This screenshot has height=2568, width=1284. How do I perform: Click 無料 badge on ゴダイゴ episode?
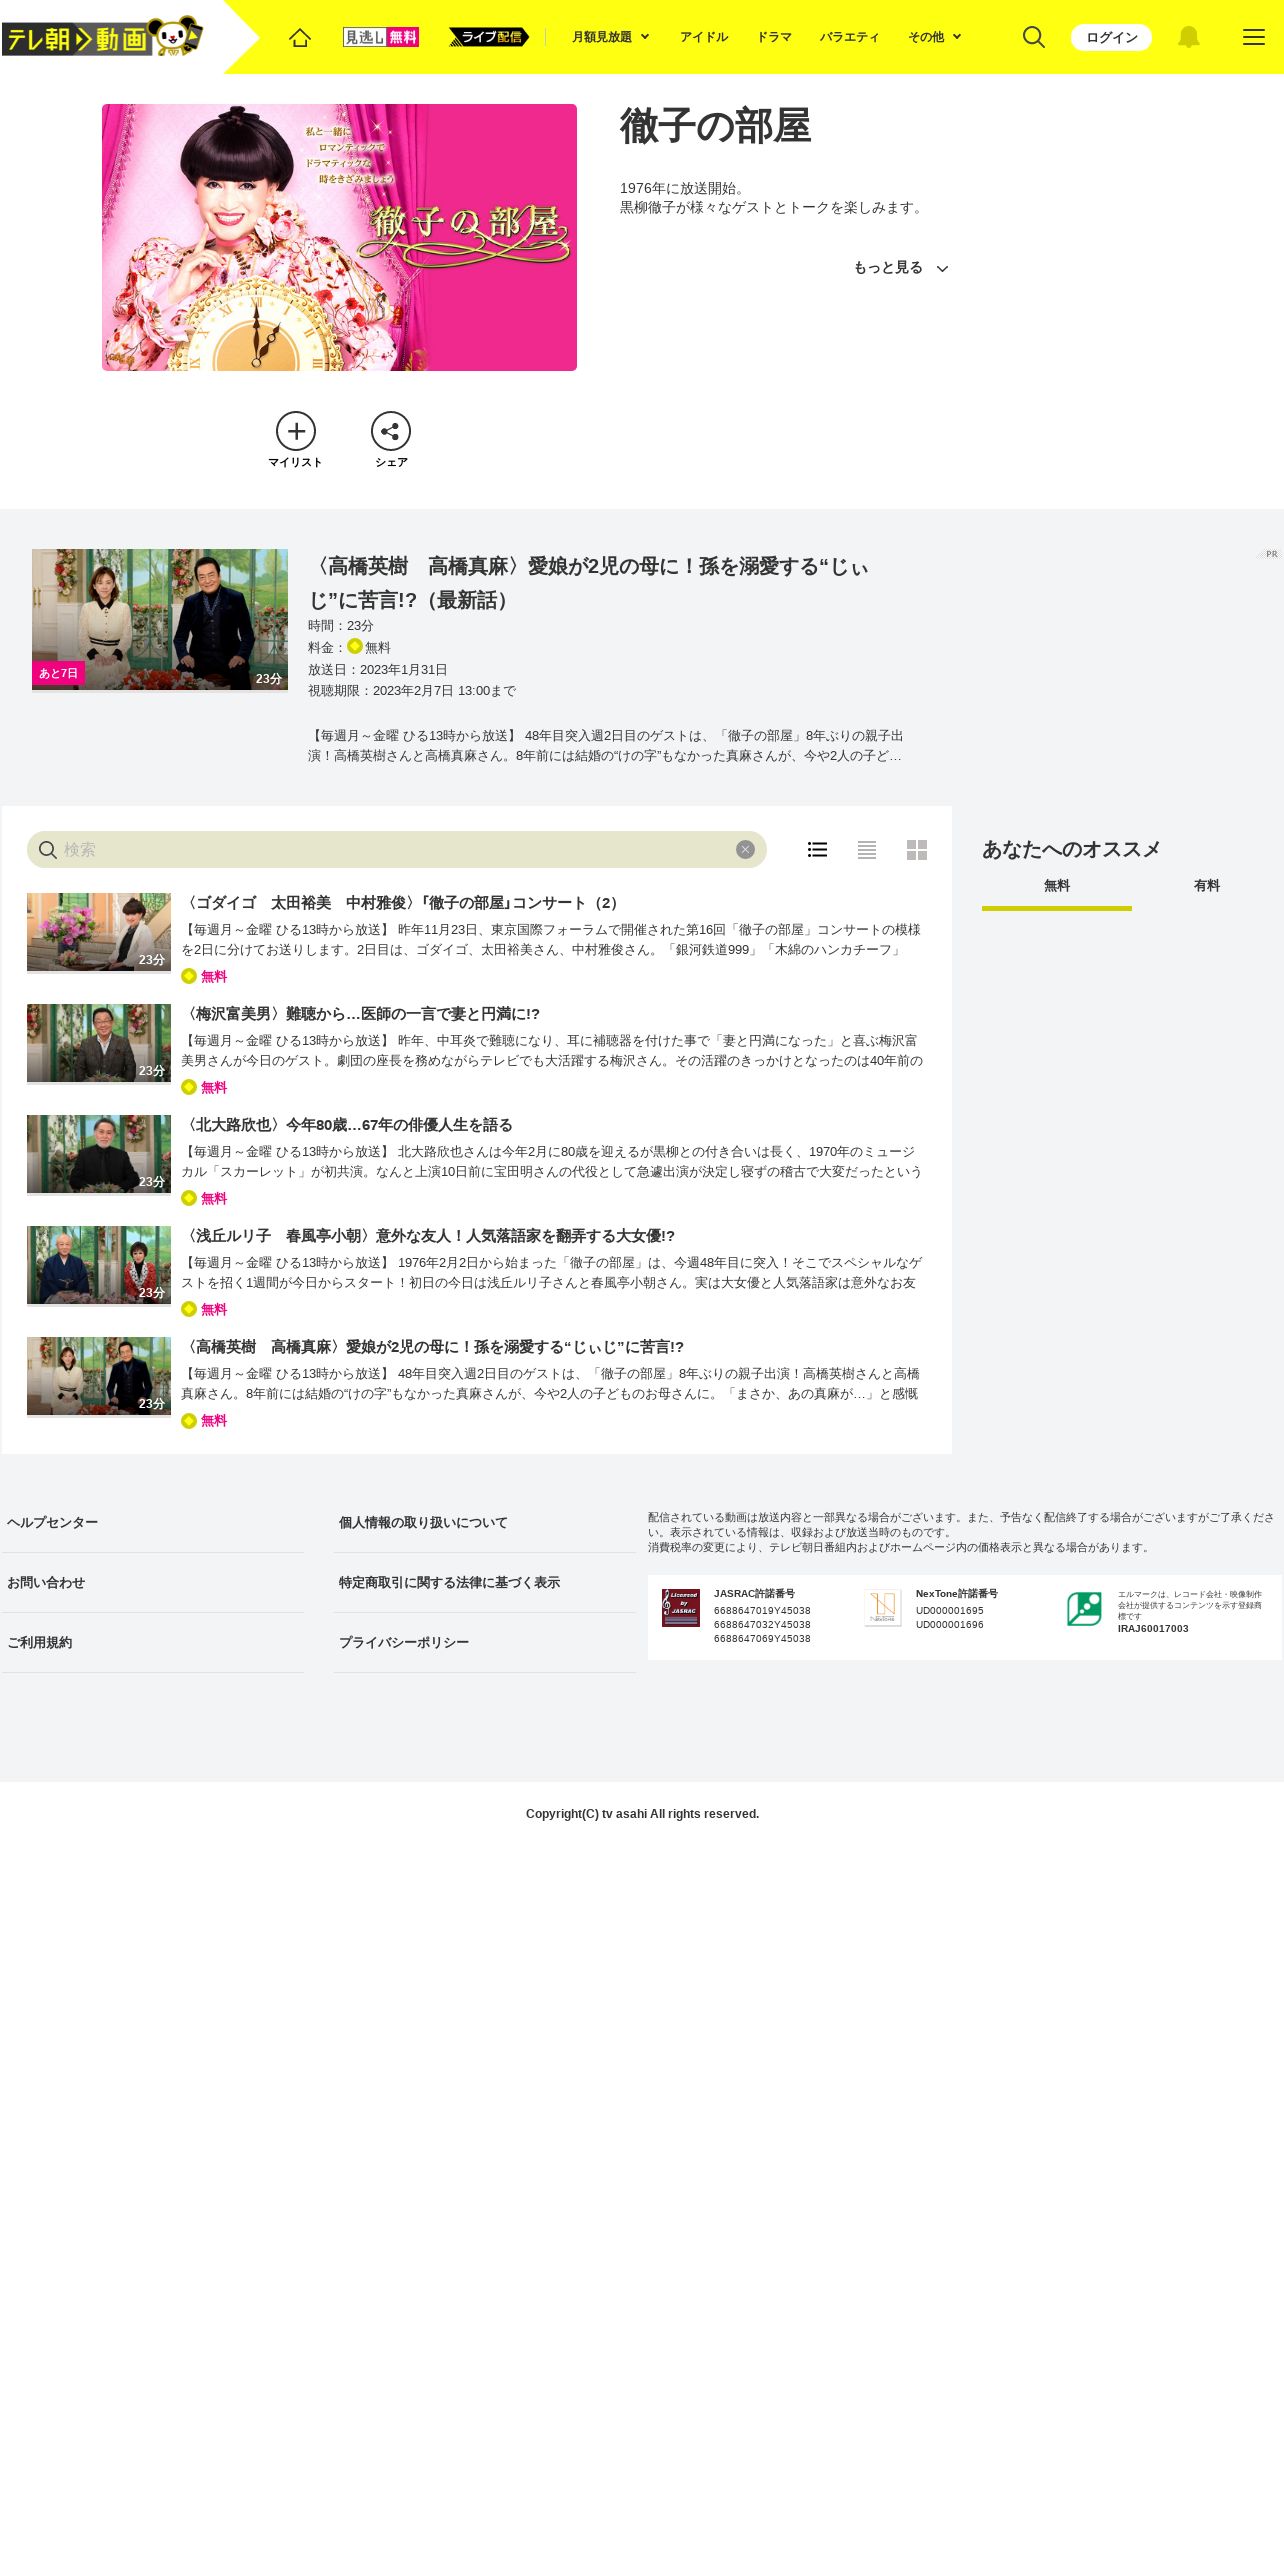[204, 977]
